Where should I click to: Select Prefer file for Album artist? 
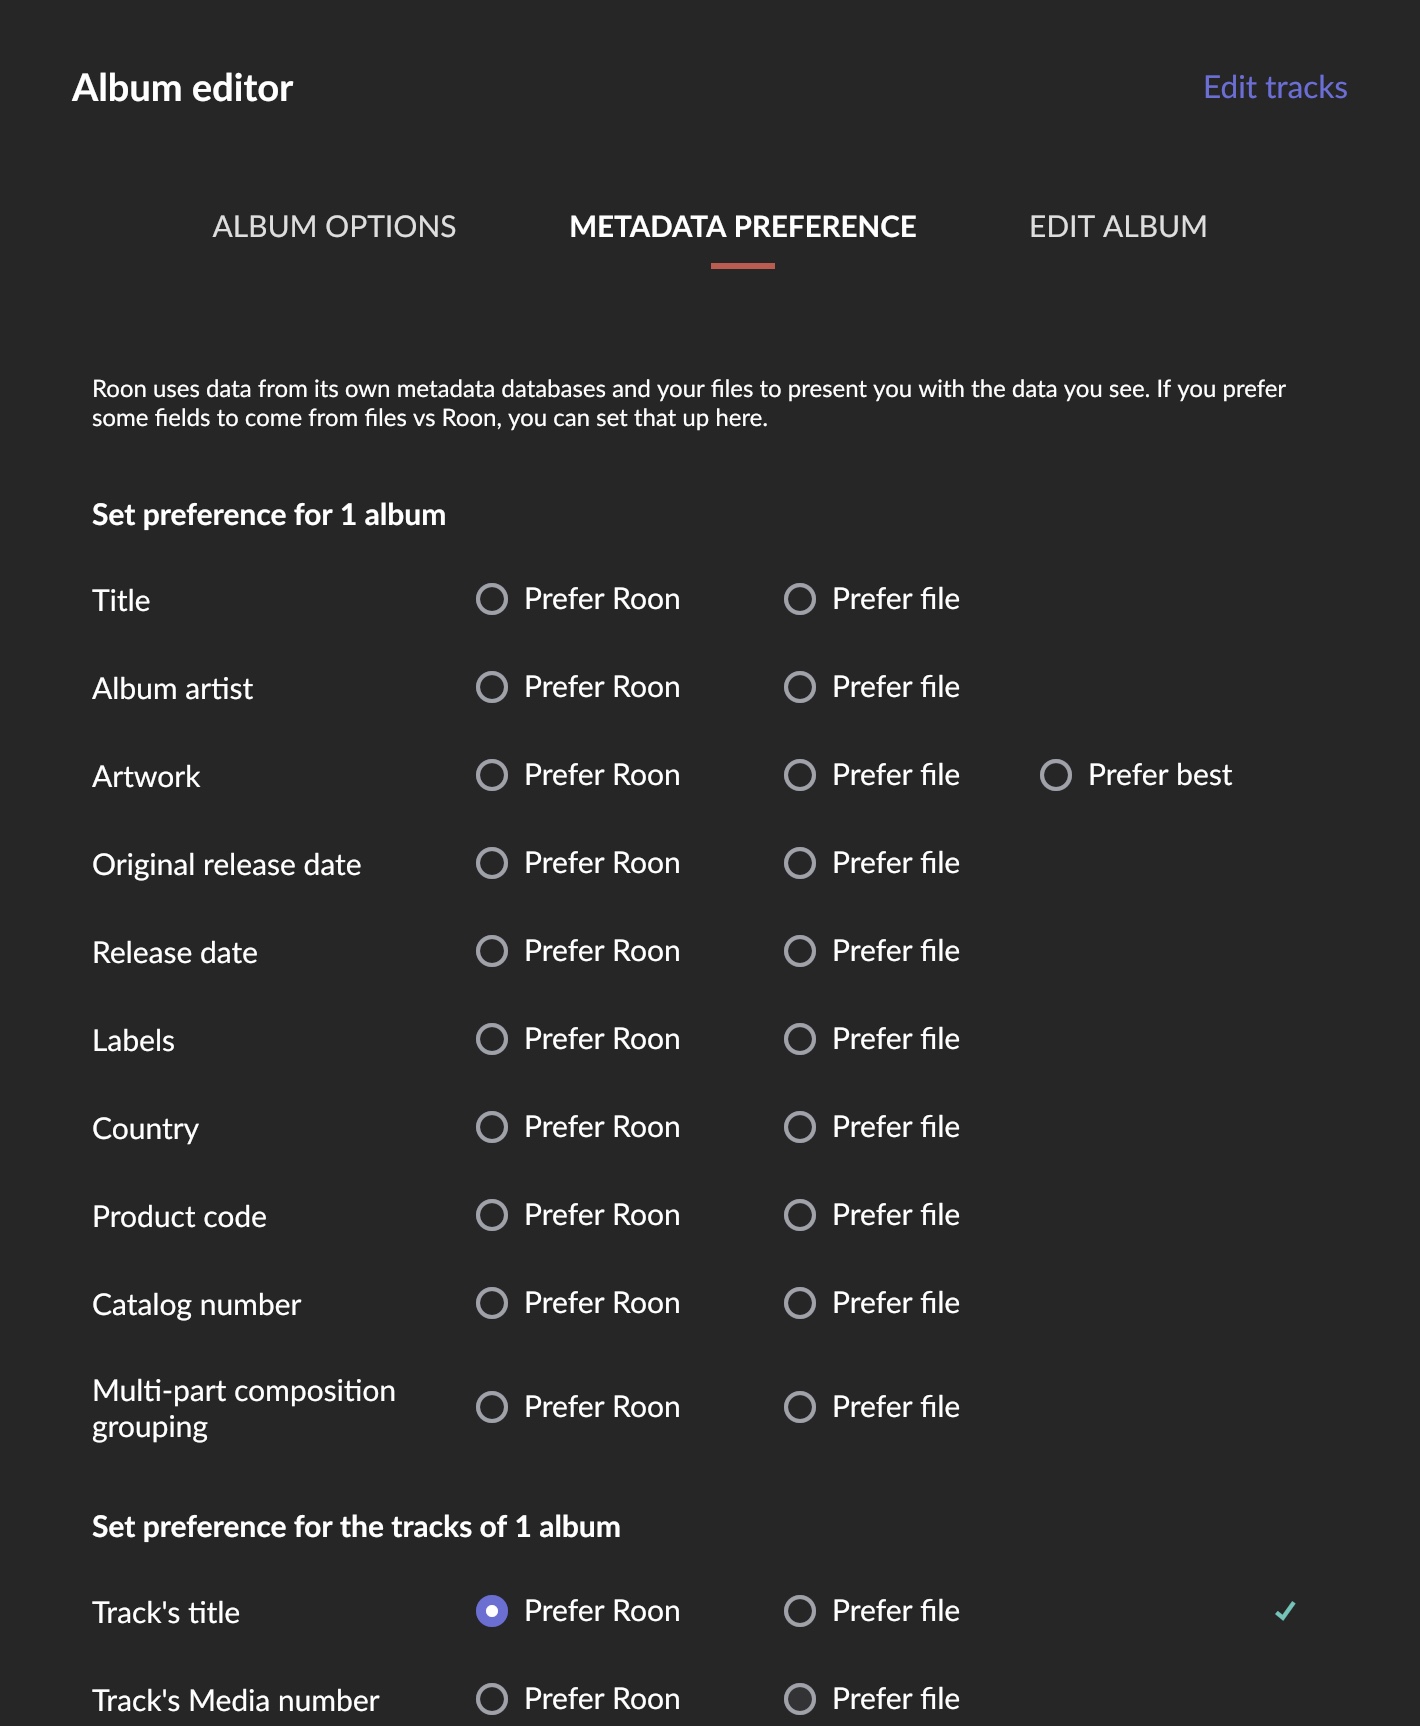800,687
